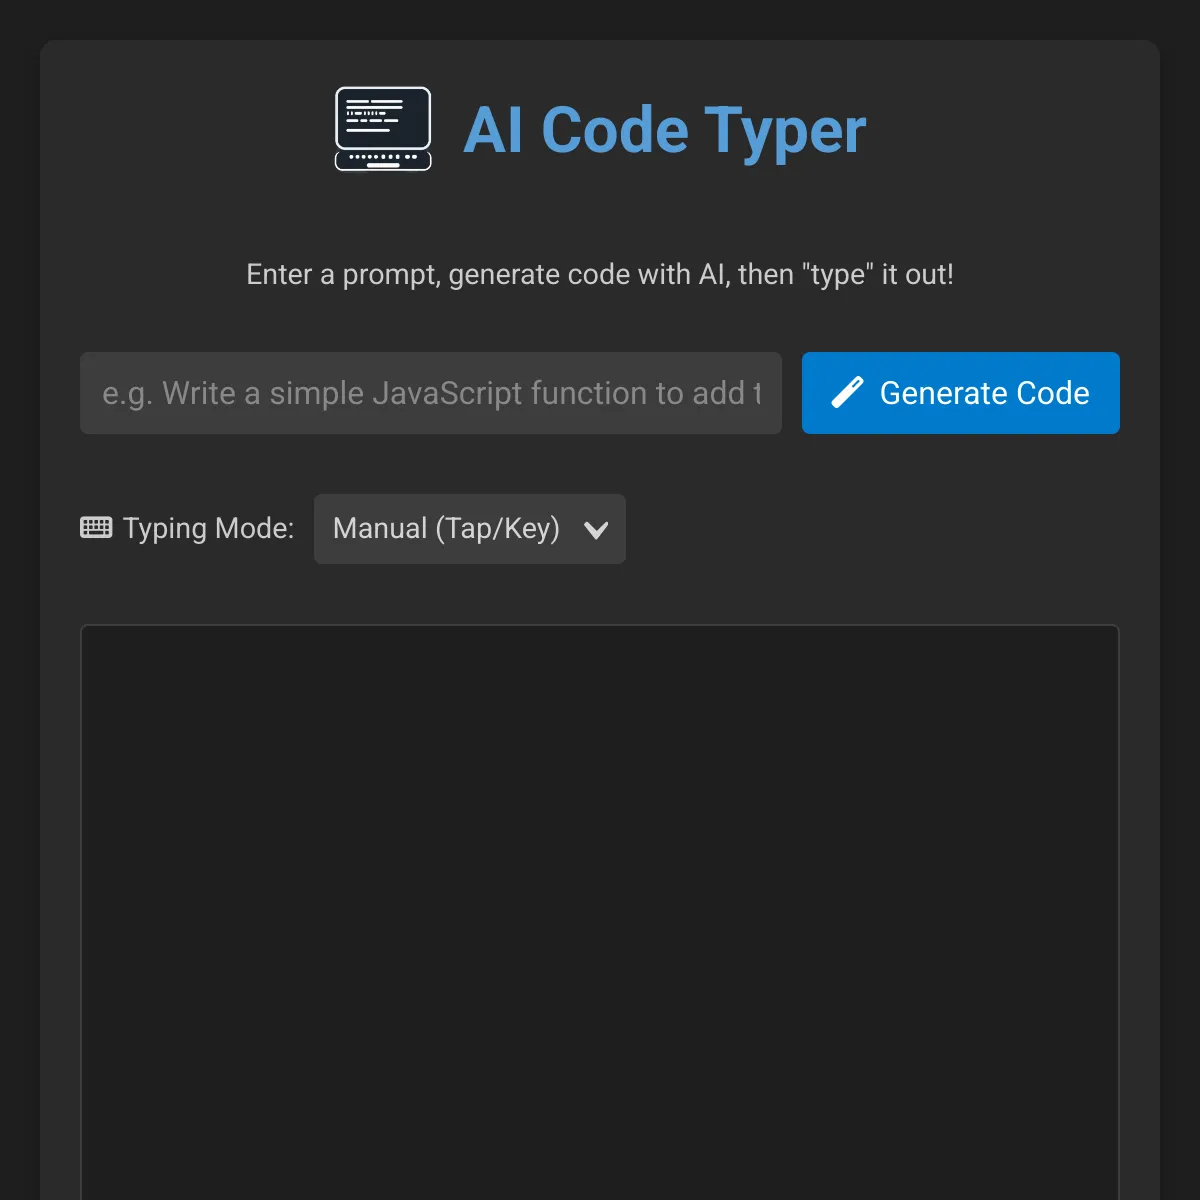This screenshot has height=1200, width=1200.
Task: Click the Generate Code button
Action: tap(961, 393)
